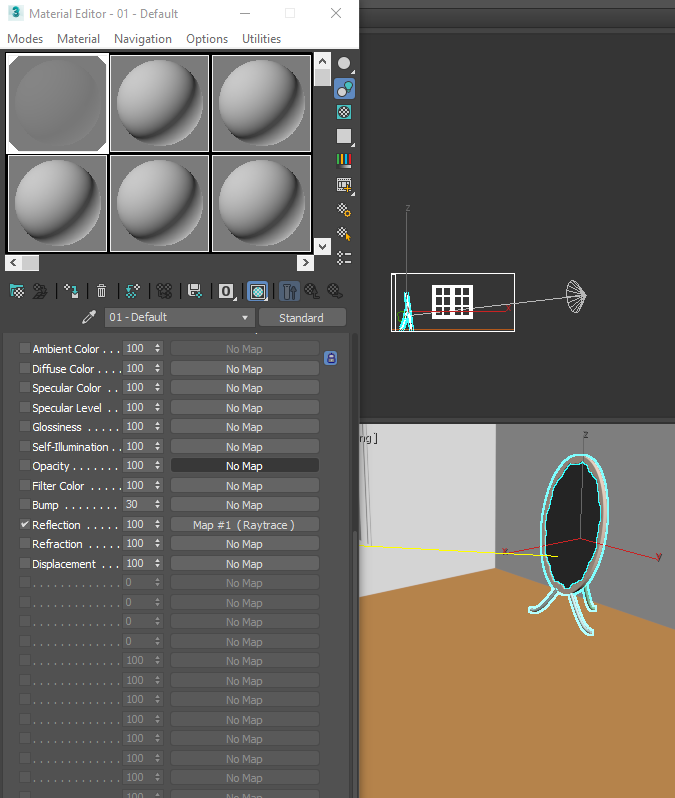
Task: Open Material Editor Options gear icon
Action: pyautogui.click(x=344, y=210)
